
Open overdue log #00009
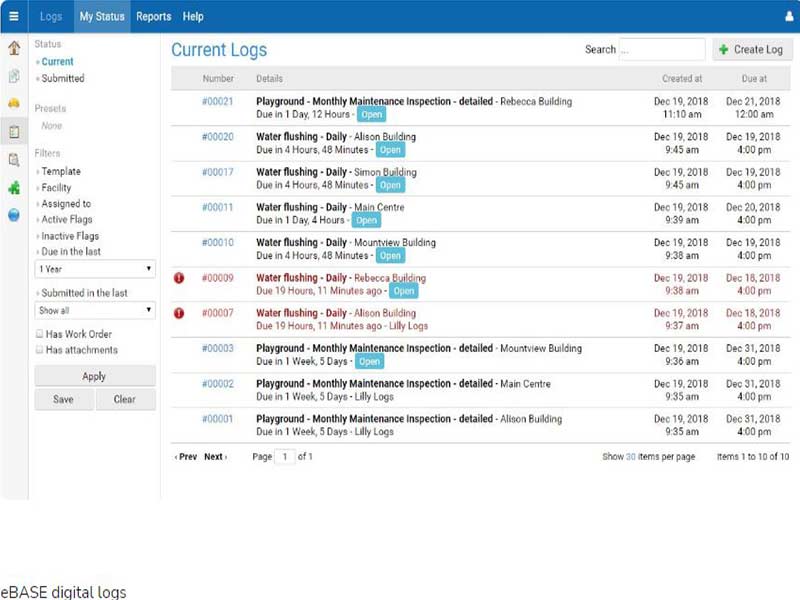point(217,278)
